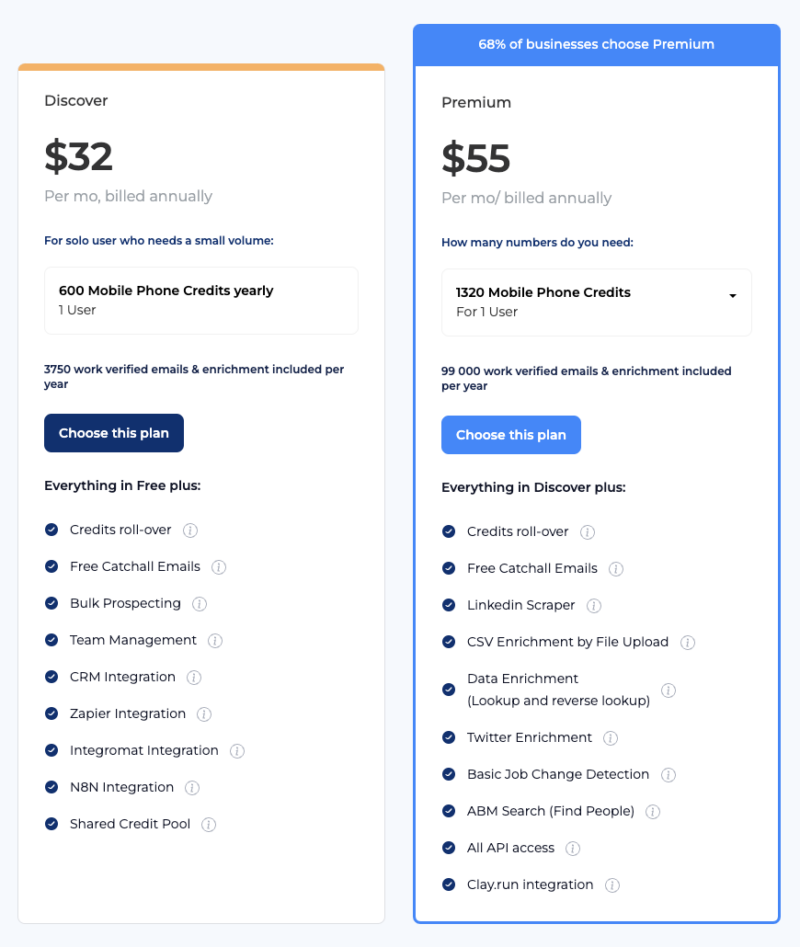Expand the 1320 Mobile Phone Credits dropdown arrow
The image size is (800, 947).
tap(732, 296)
